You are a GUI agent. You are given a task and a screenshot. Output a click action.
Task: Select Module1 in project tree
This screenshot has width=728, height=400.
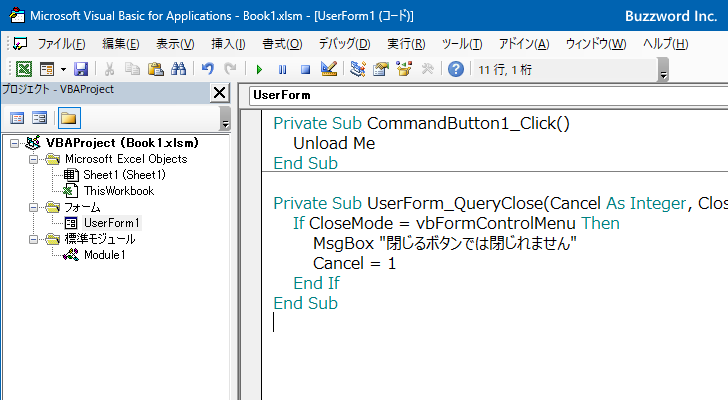(x=104, y=255)
